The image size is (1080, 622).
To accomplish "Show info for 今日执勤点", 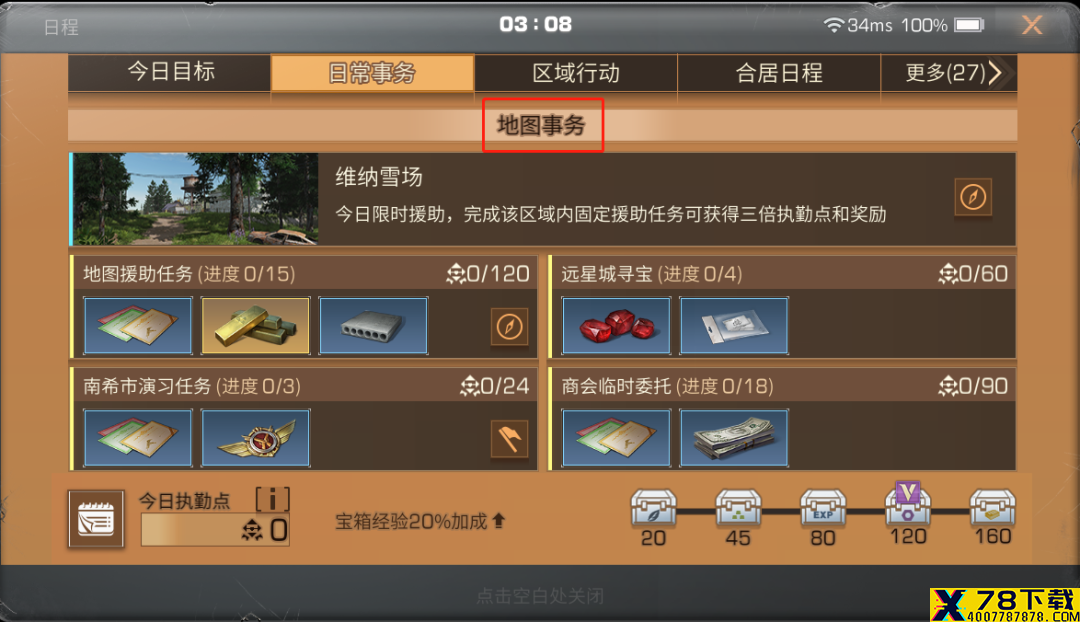I will tap(273, 499).
